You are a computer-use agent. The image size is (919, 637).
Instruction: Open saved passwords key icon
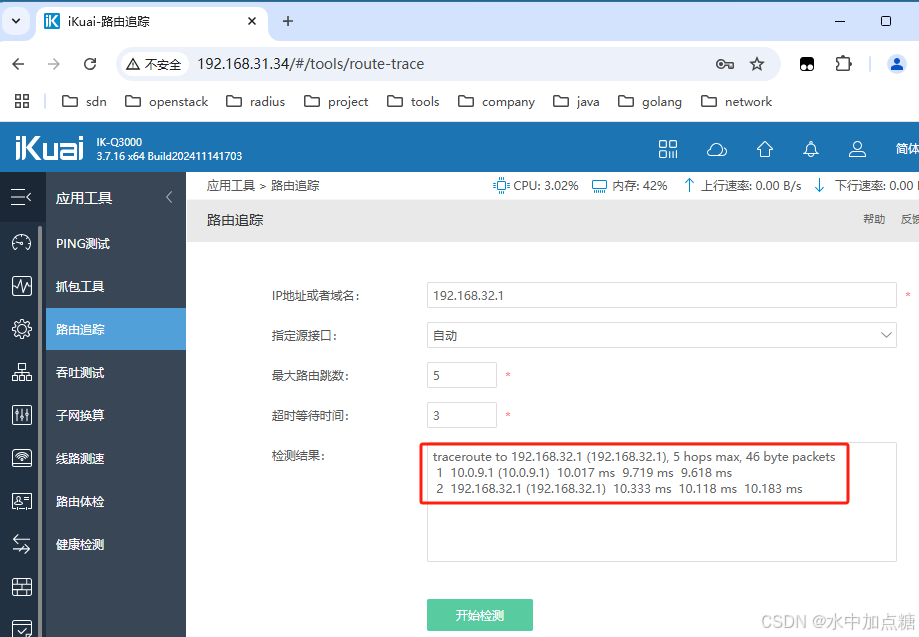[724, 64]
